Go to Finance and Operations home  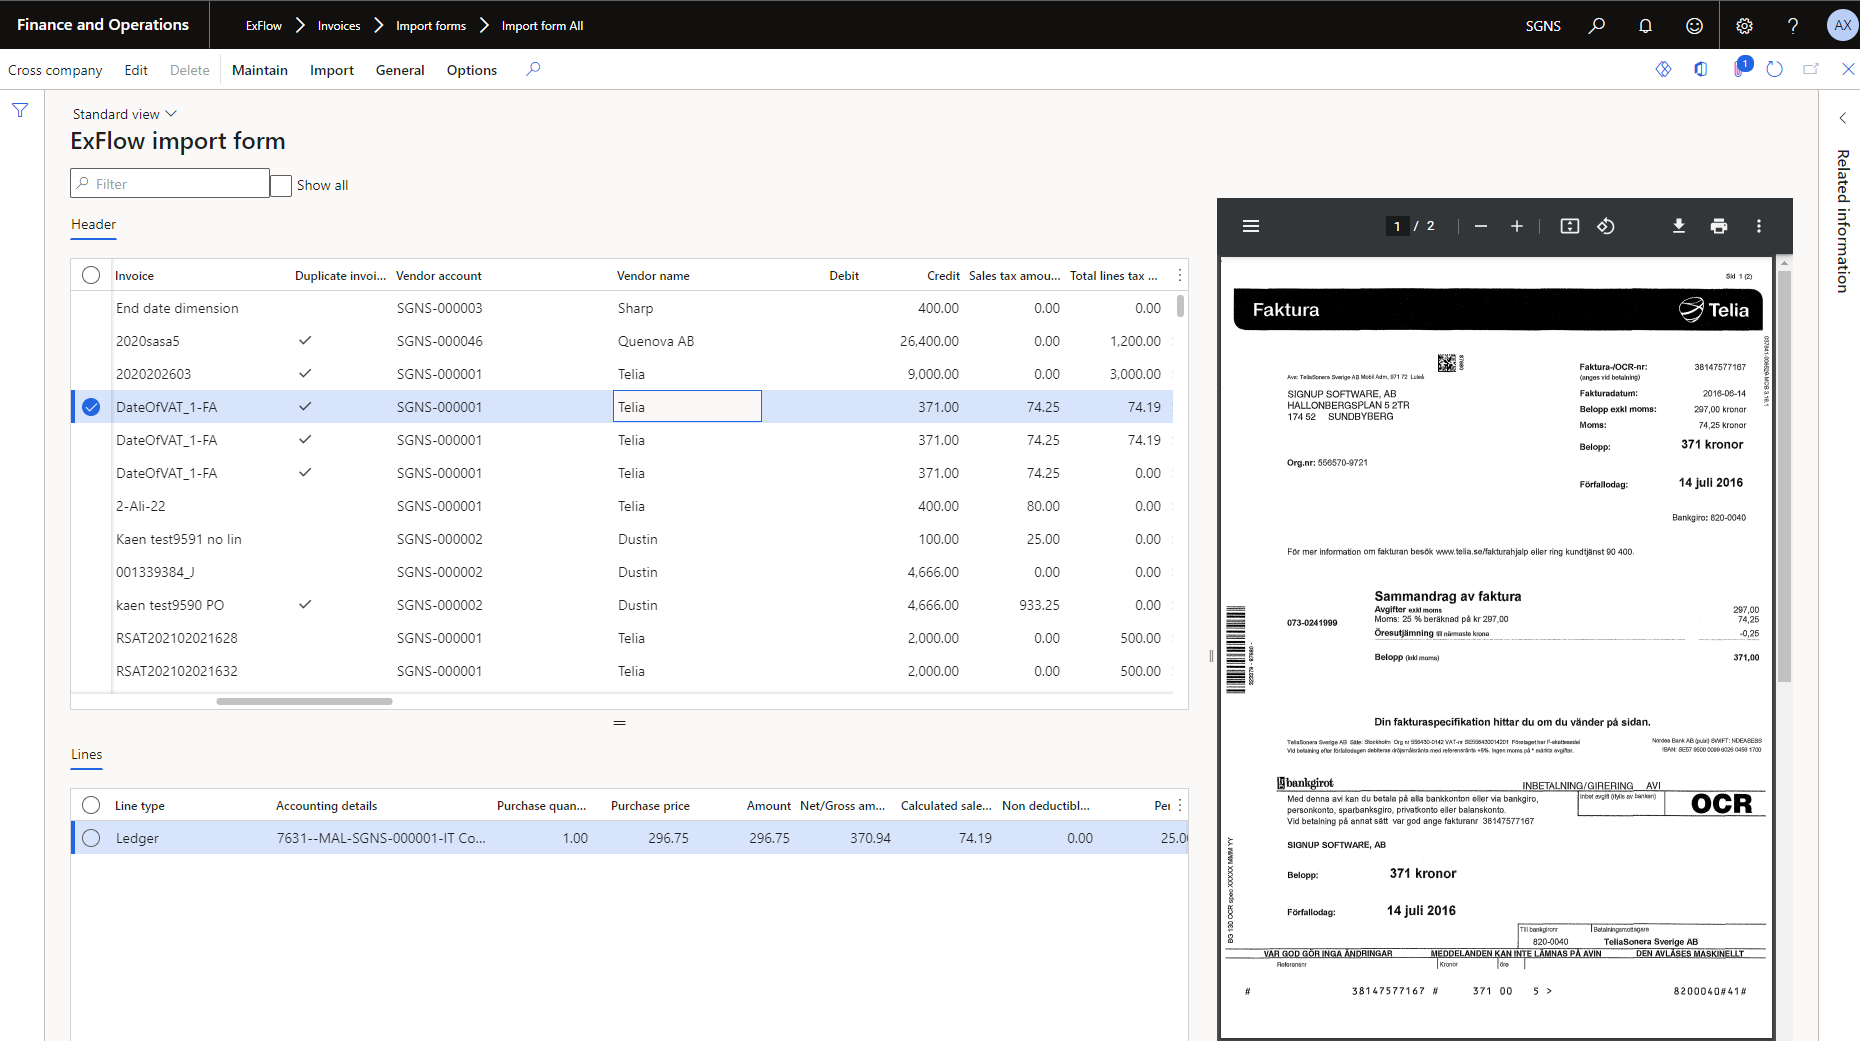tap(103, 25)
